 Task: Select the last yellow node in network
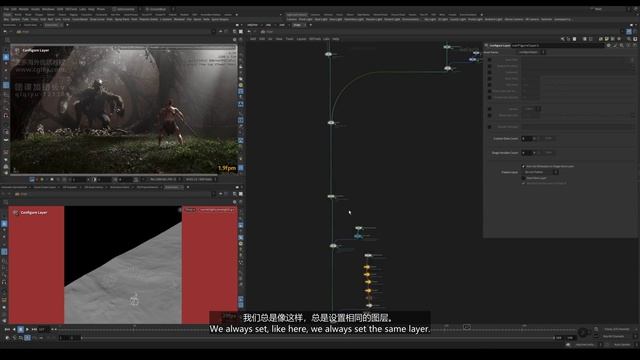(368, 291)
